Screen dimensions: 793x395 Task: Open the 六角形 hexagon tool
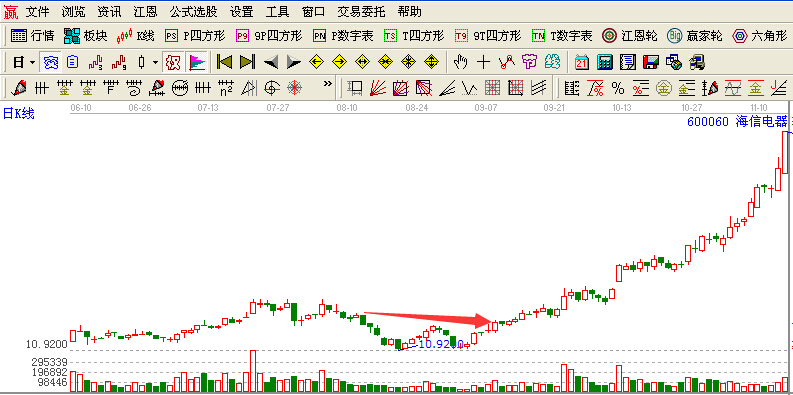(x=760, y=35)
